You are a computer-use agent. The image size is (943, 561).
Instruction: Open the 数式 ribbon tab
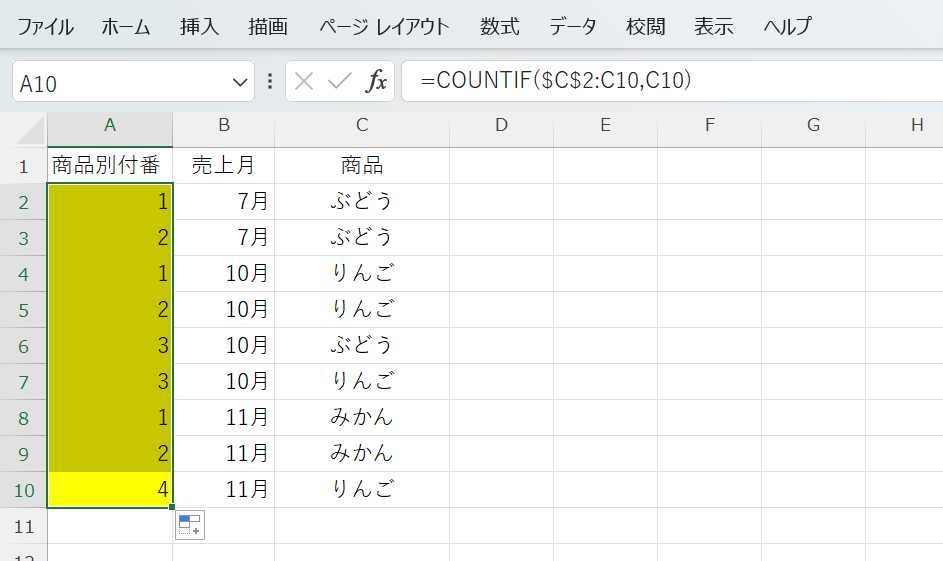click(x=499, y=27)
